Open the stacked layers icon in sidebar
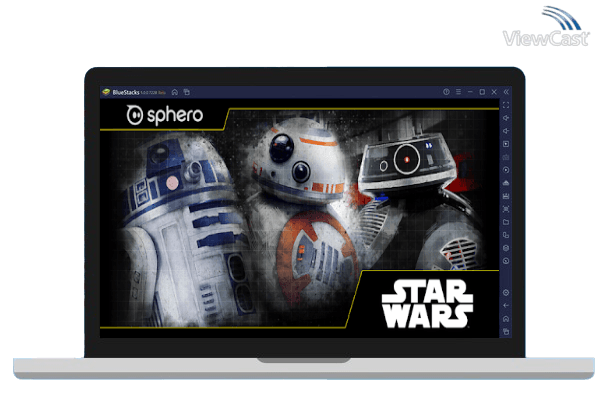Screen dimensions: 602x414 [x=506, y=248]
